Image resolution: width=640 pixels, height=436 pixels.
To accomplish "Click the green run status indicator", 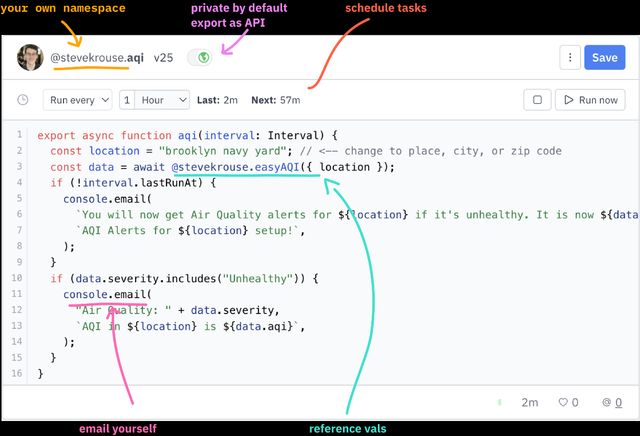I will pos(499,402).
